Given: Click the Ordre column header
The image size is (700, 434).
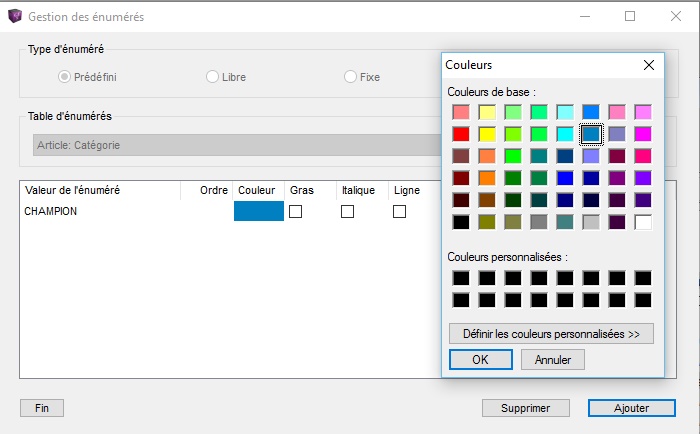Looking at the screenshot, I should point(206,190).
